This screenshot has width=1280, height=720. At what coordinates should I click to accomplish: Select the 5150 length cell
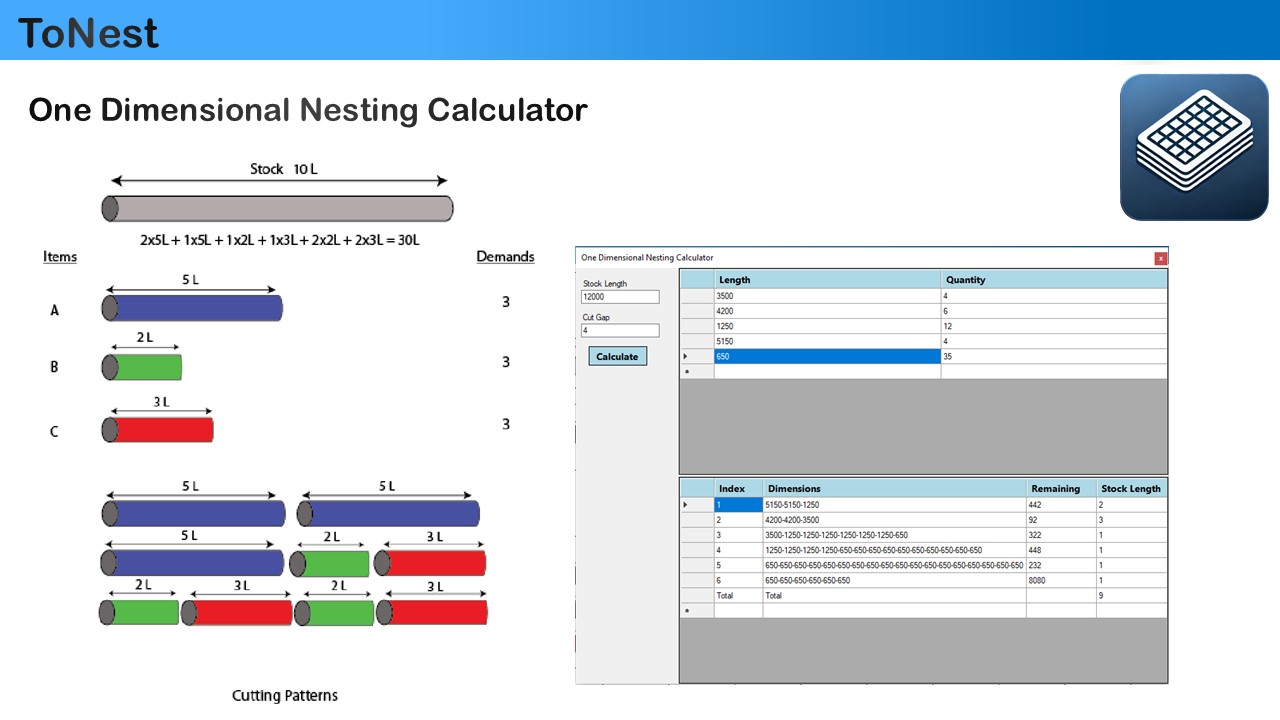pos(827,342)
